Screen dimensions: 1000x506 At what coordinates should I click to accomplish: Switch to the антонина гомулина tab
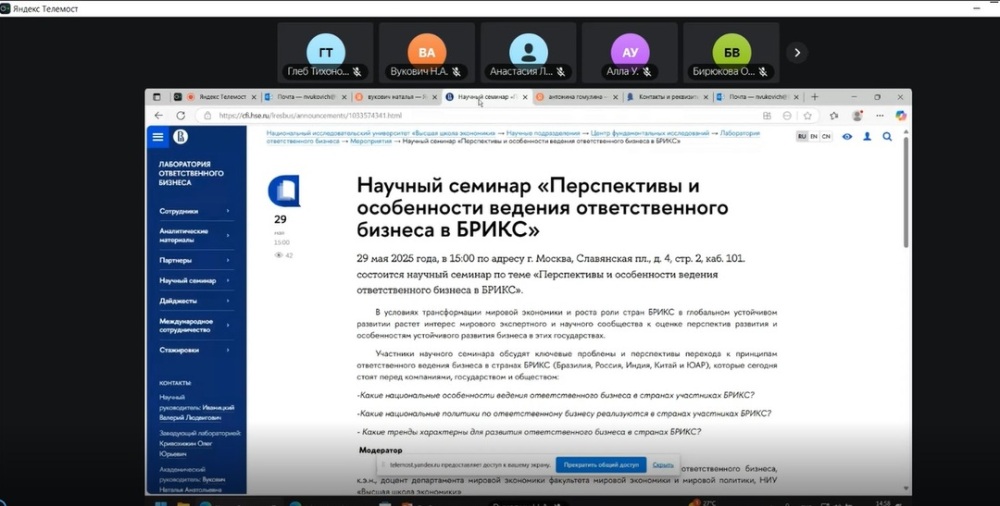coord(577,97)
